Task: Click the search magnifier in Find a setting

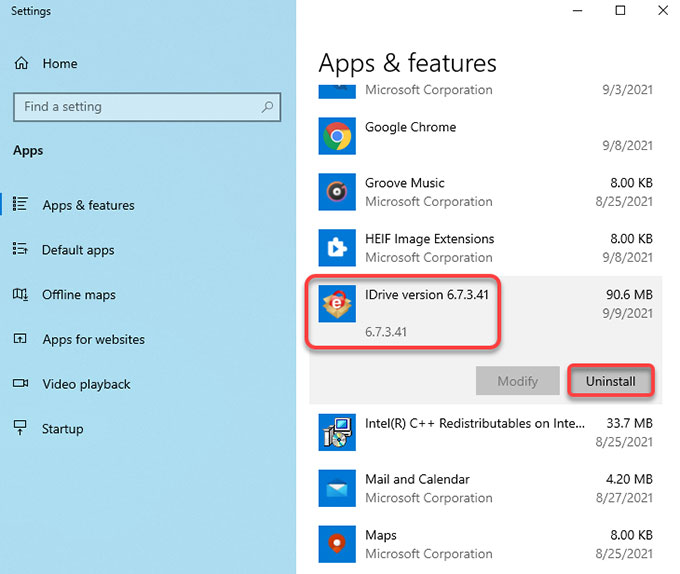Action: 267,106
